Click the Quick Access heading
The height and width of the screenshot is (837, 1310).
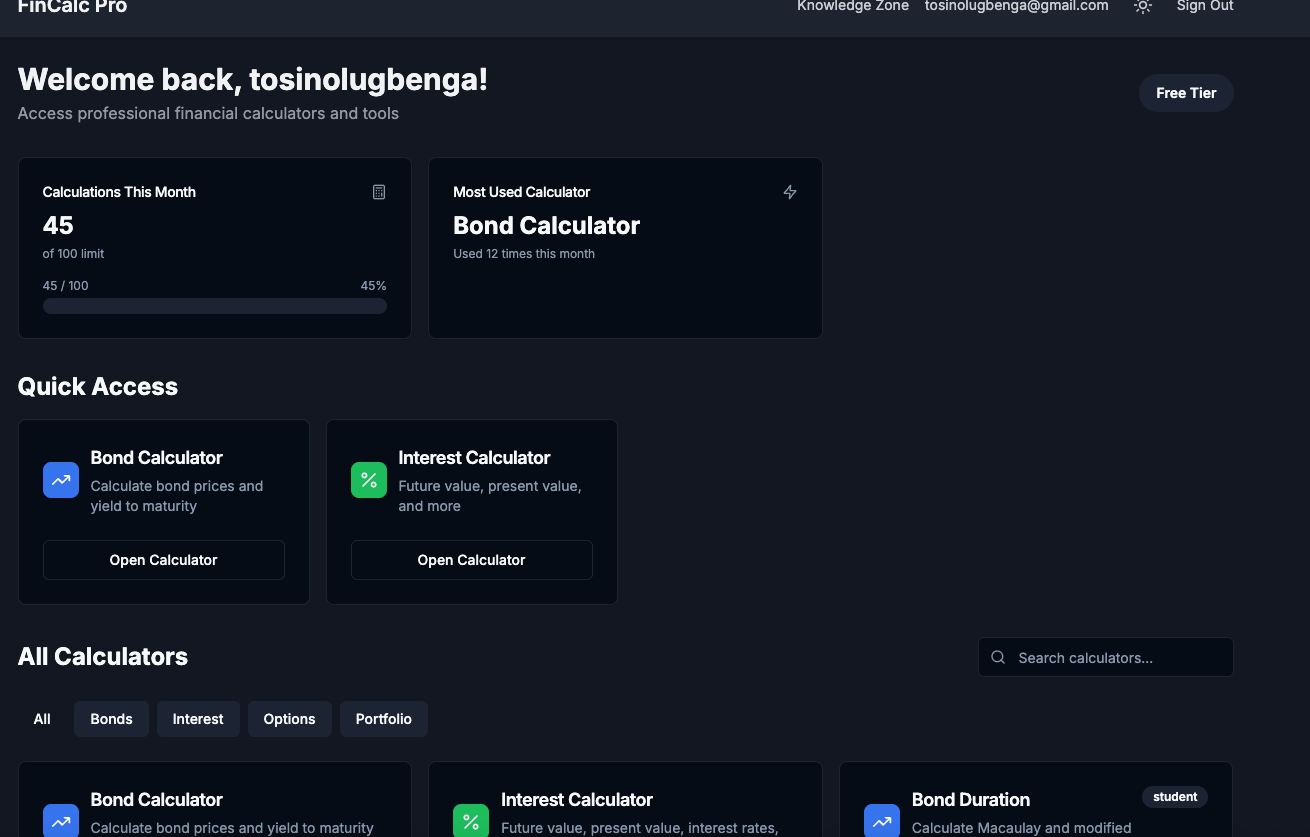pos(98,387)
